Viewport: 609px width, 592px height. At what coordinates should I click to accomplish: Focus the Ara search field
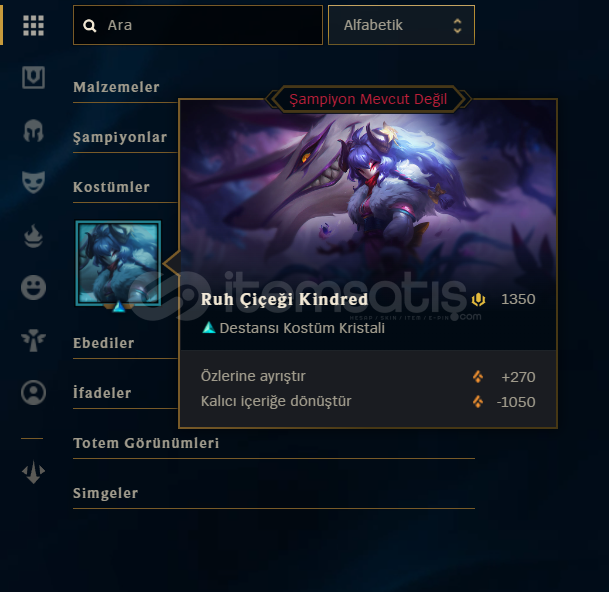pyautogui.click(x=198, y=25)
